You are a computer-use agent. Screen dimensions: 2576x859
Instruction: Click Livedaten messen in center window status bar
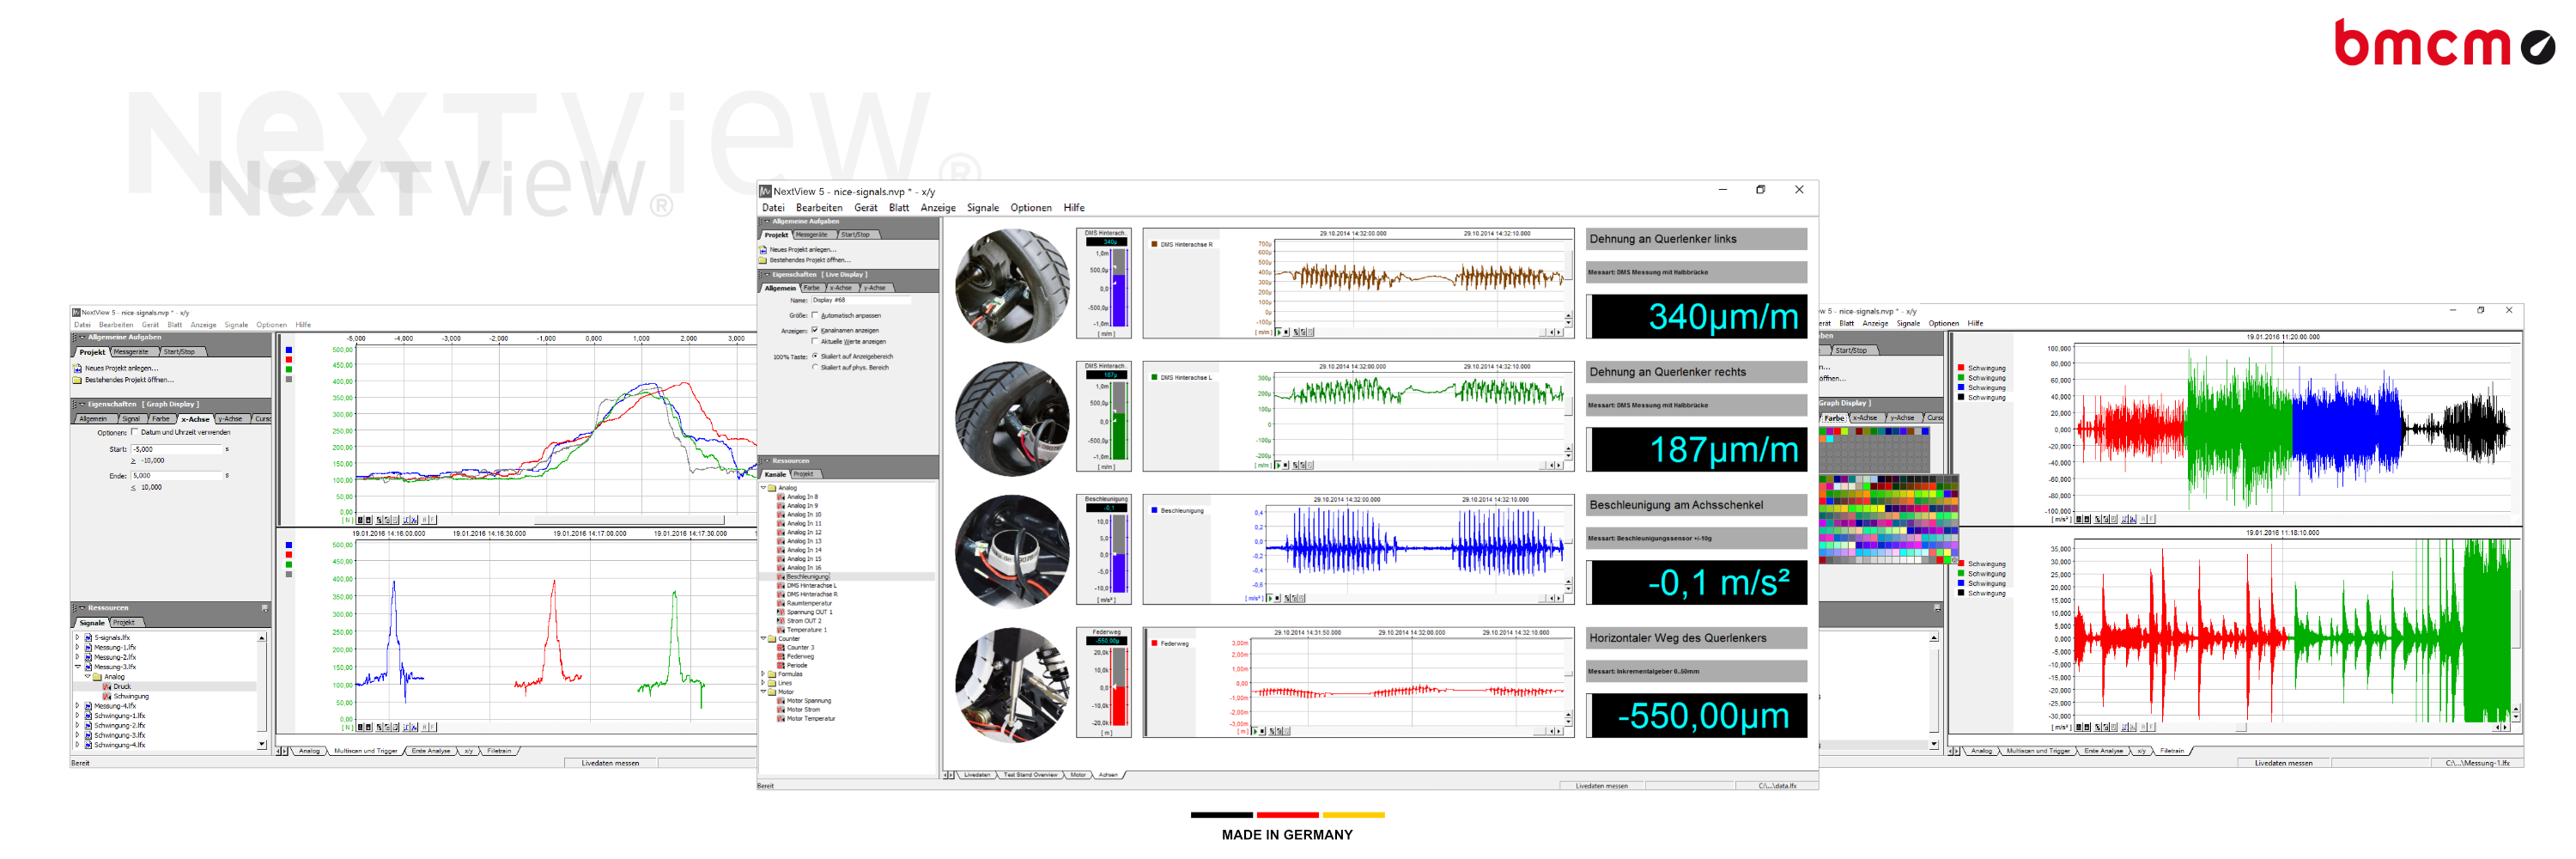[x=1602, y=786]
